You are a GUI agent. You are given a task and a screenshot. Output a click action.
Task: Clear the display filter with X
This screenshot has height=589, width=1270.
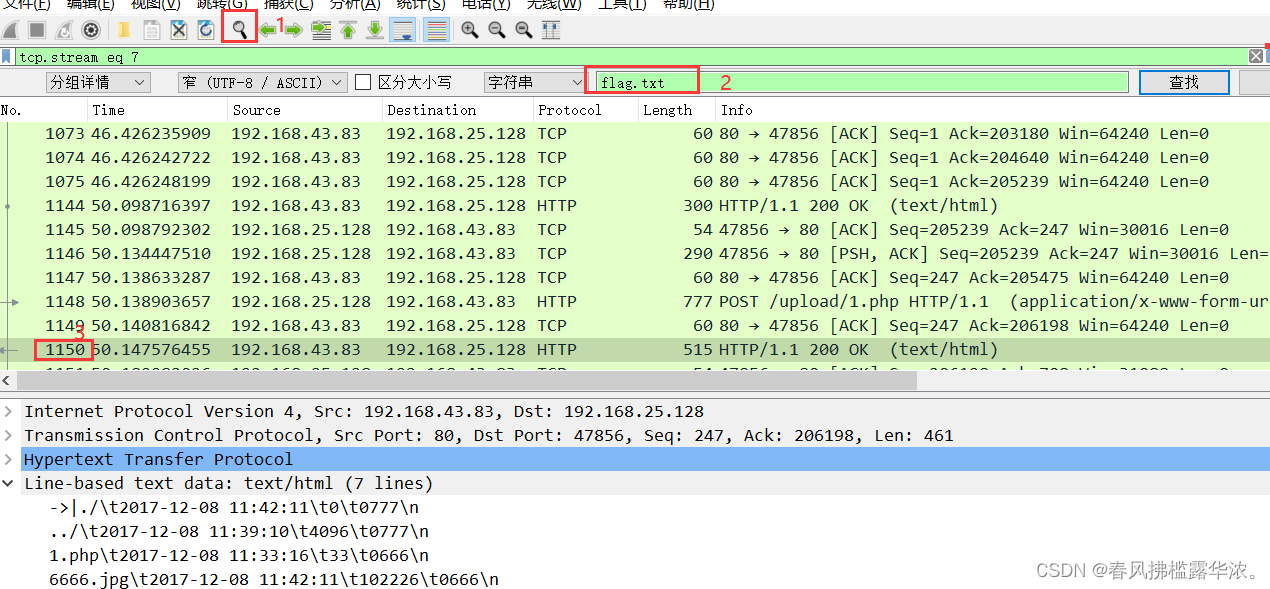tap(1256, 57)
